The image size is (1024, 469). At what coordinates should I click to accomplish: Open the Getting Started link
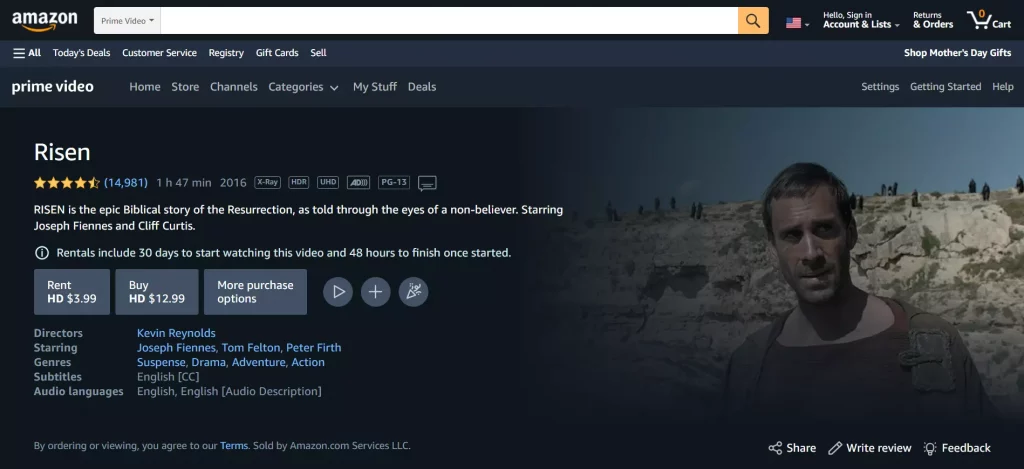coord(946,87)
